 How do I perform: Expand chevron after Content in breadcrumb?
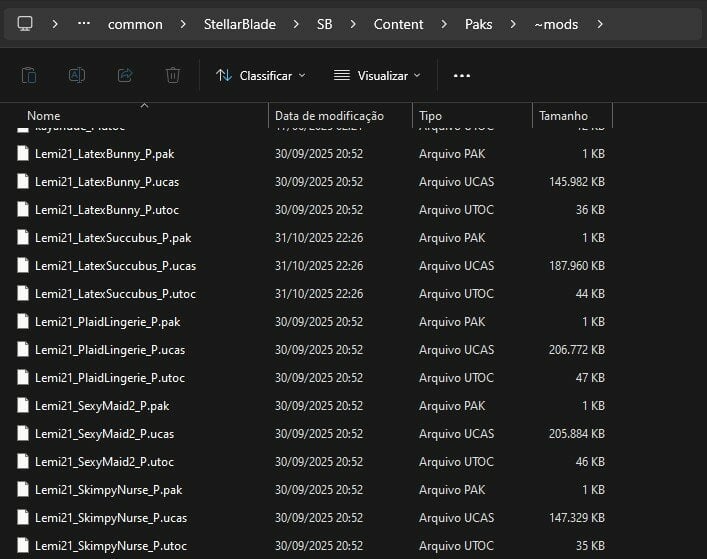click(444, 24)
